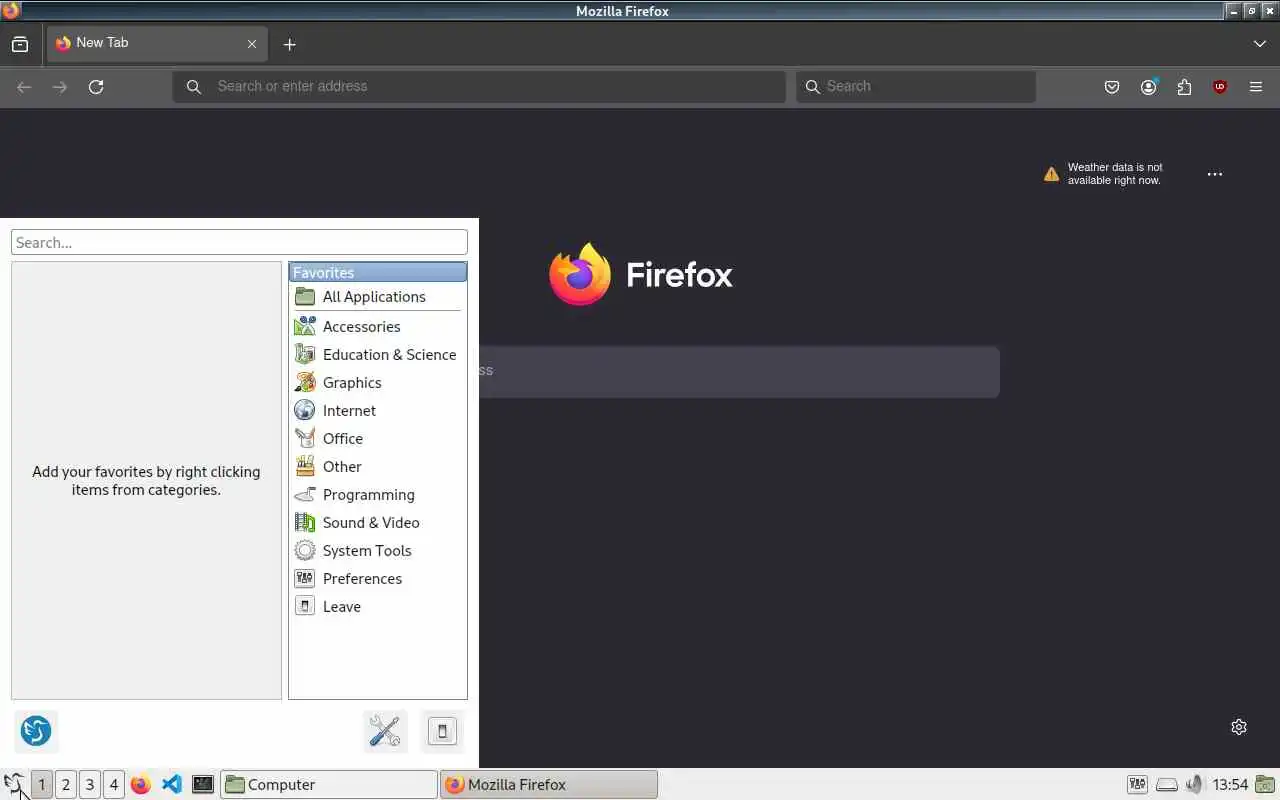The height and width of the screenshot is (800, 1280).
Task: Click the 13:54 clock
Action: click(1230, 785)
